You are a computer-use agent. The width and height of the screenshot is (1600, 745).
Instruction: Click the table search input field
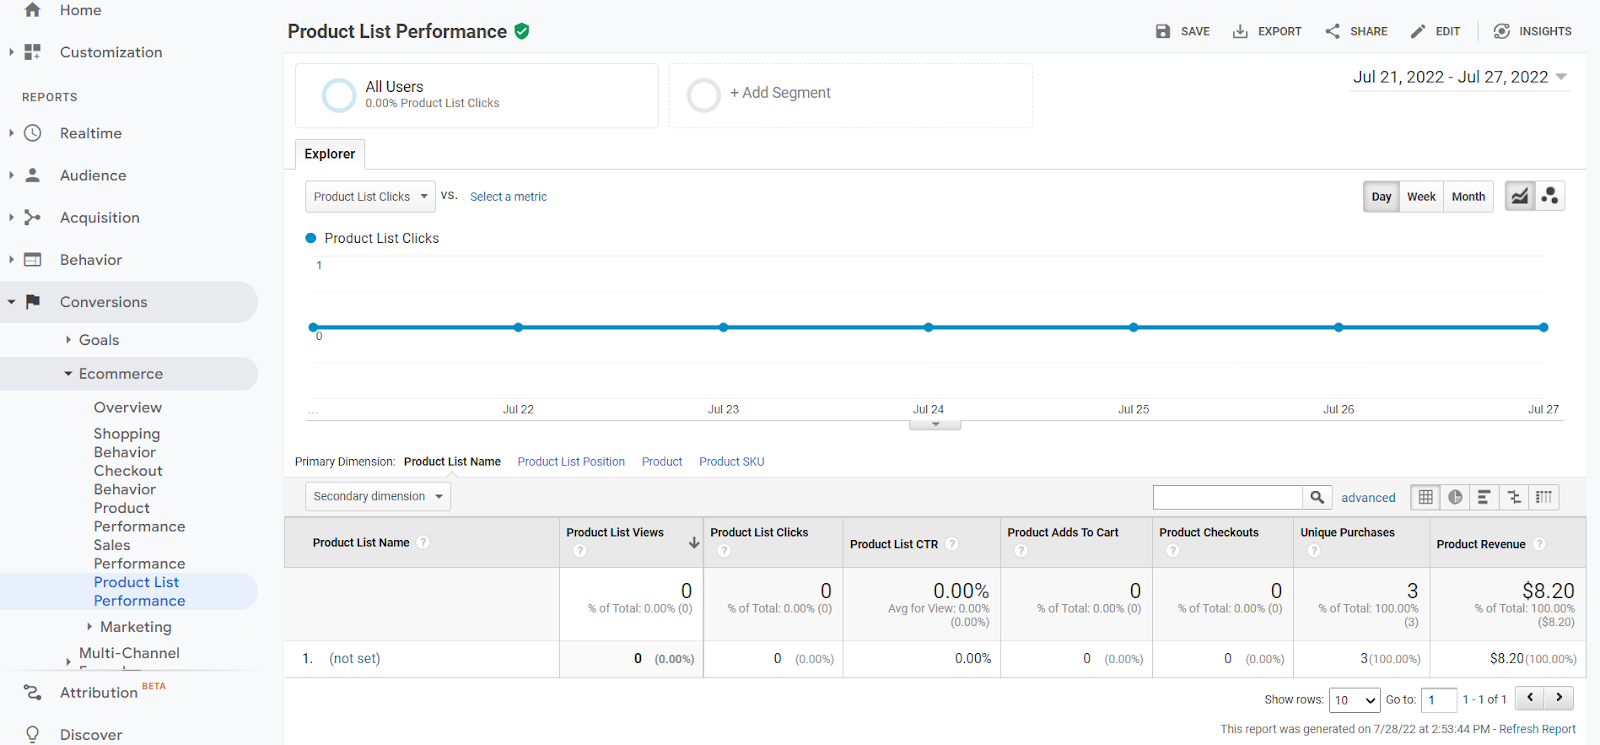[x=1228, y=497]
